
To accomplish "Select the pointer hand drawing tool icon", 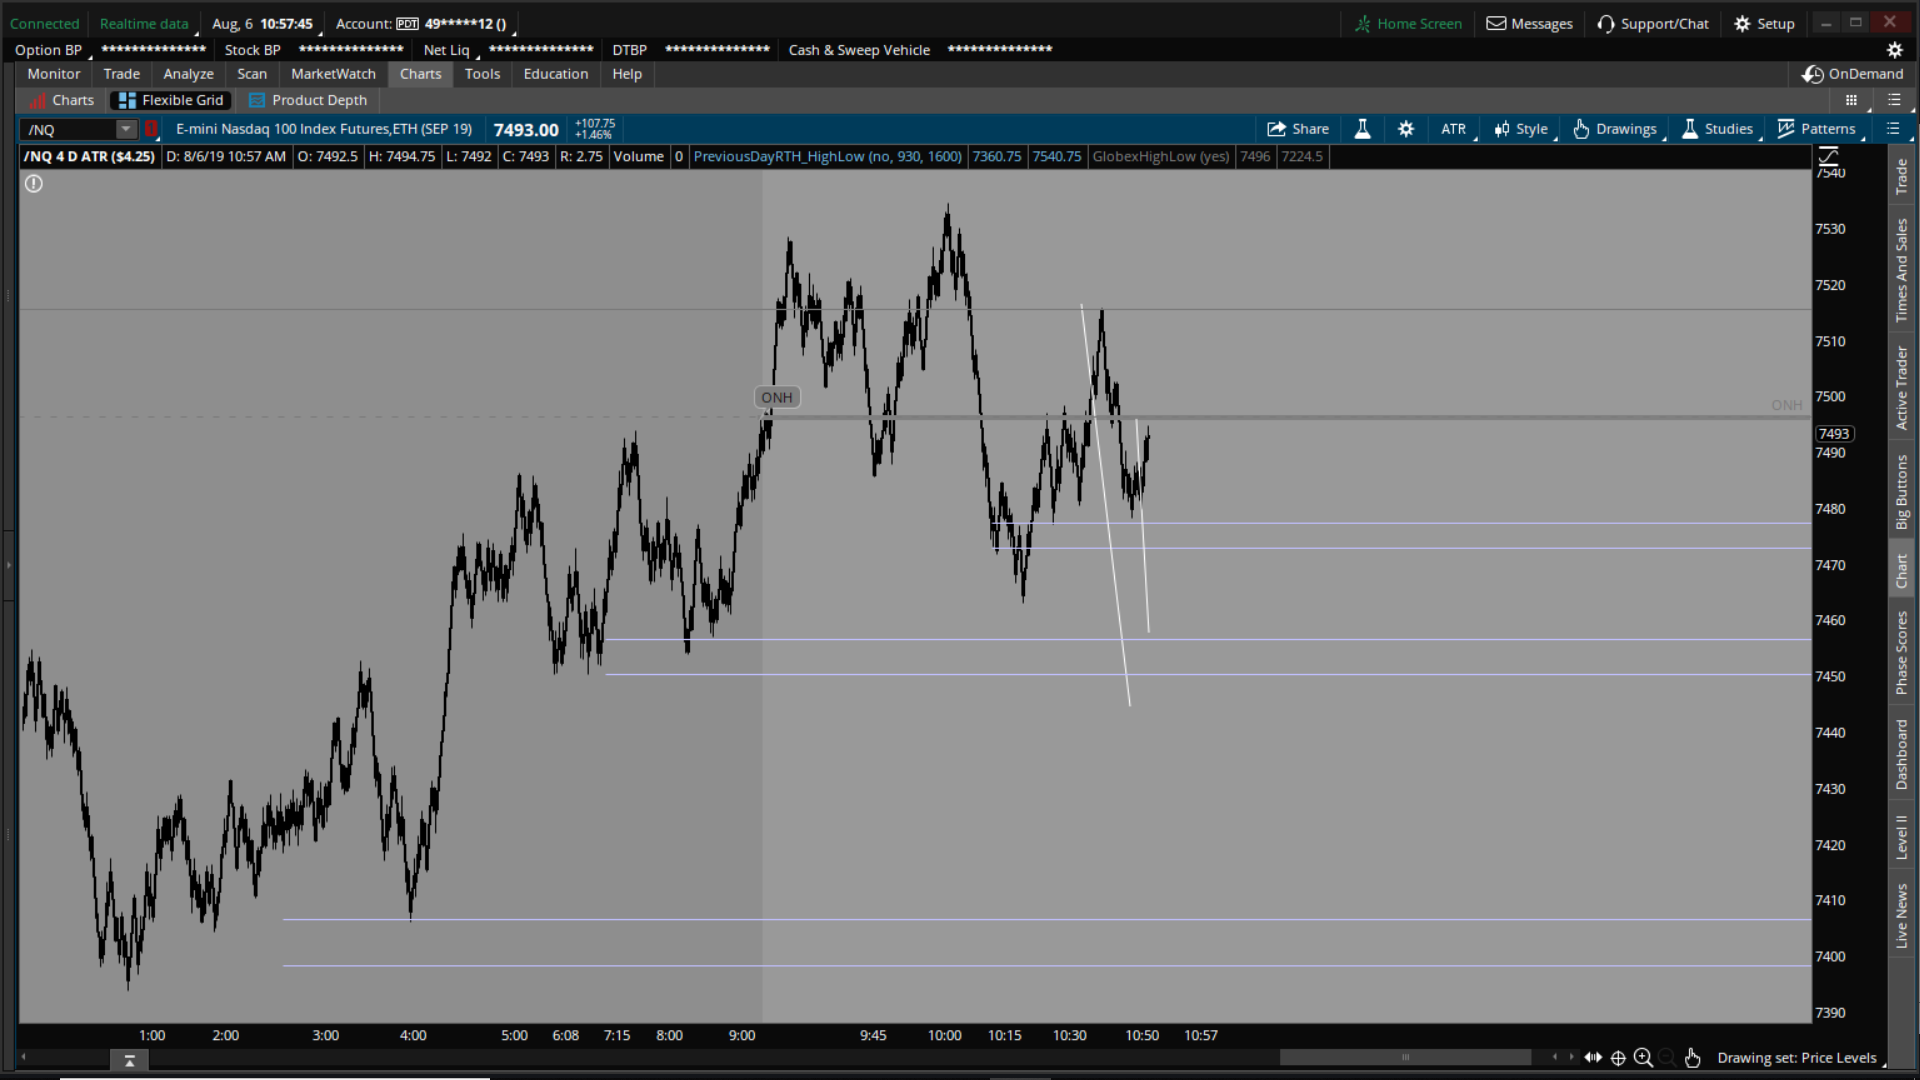I will (1692, 1057).
